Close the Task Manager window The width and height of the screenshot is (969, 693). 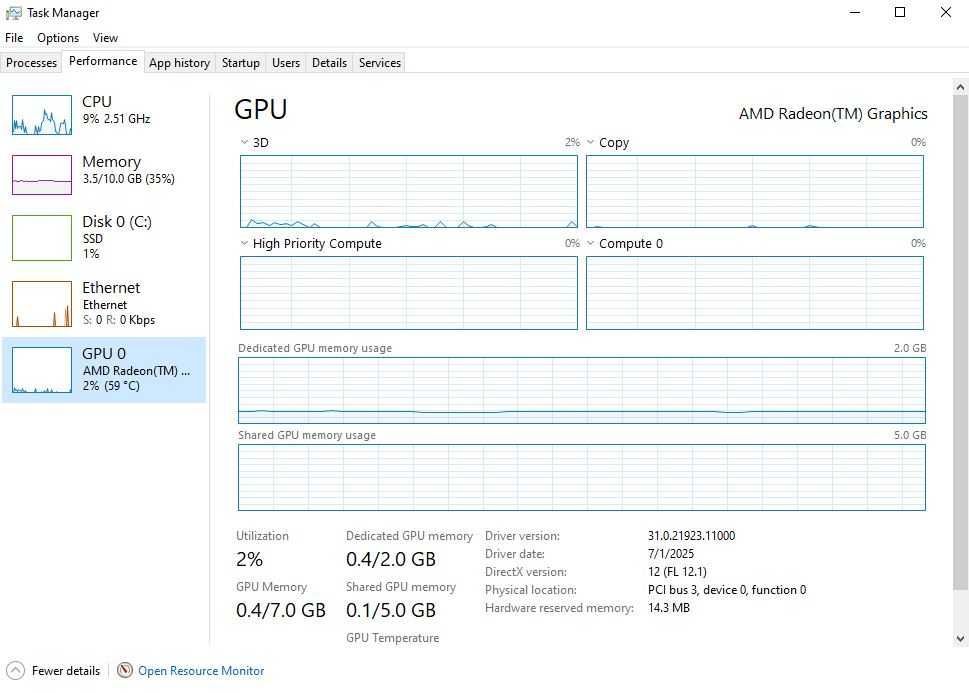point(946,12)
